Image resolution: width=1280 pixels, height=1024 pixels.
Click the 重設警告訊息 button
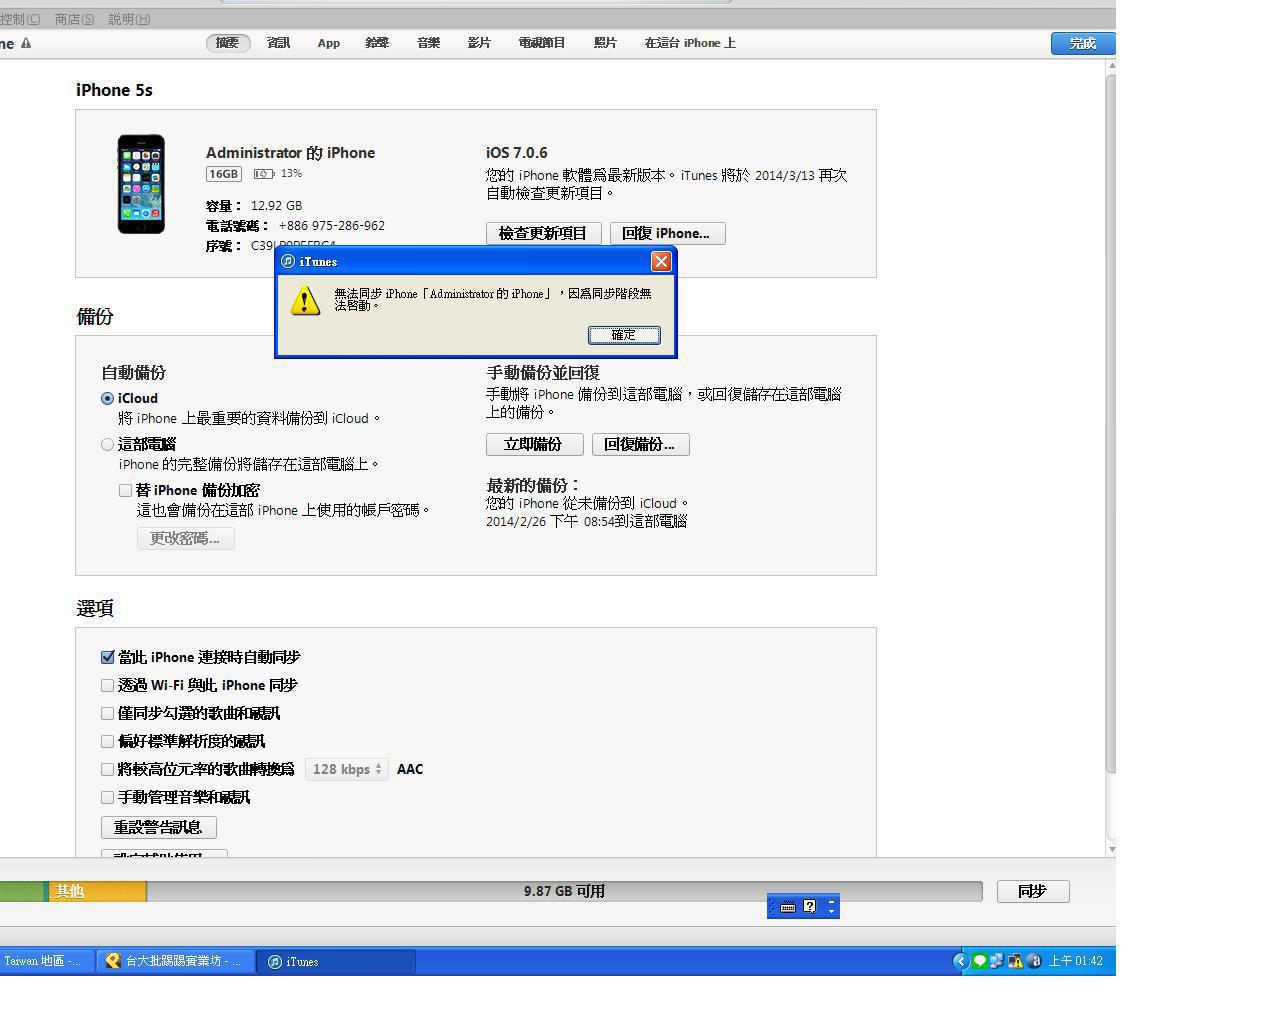158,827
